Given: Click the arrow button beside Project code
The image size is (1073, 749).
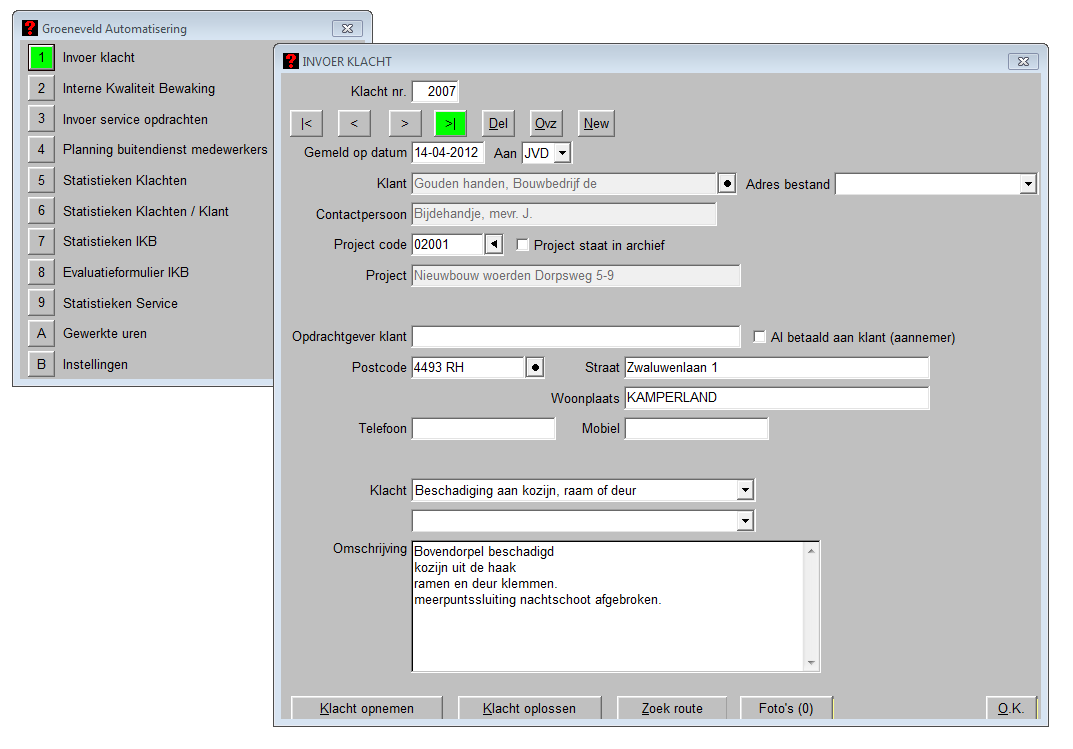Looking at the screenshot, I should click(494, 245).
